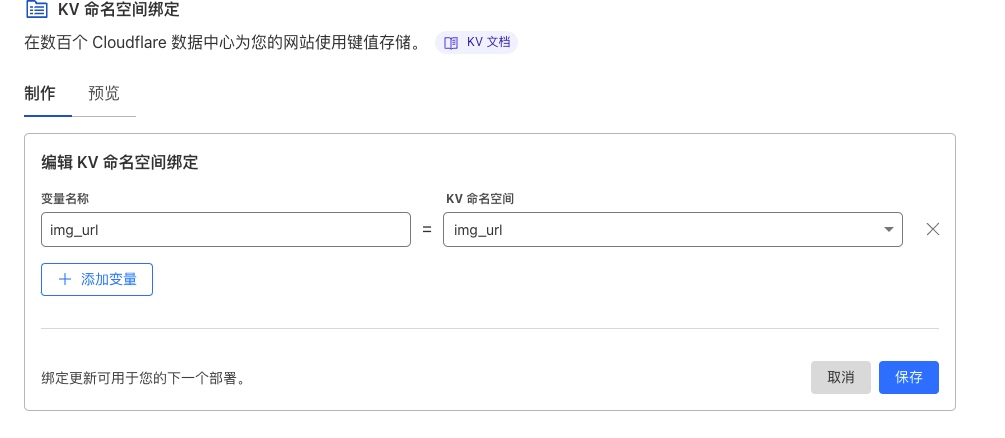Click the Cloudflare 数据中心 description text
This screenshot has height=438, width=1005.
pyautogui.click(x=227, y=43)
